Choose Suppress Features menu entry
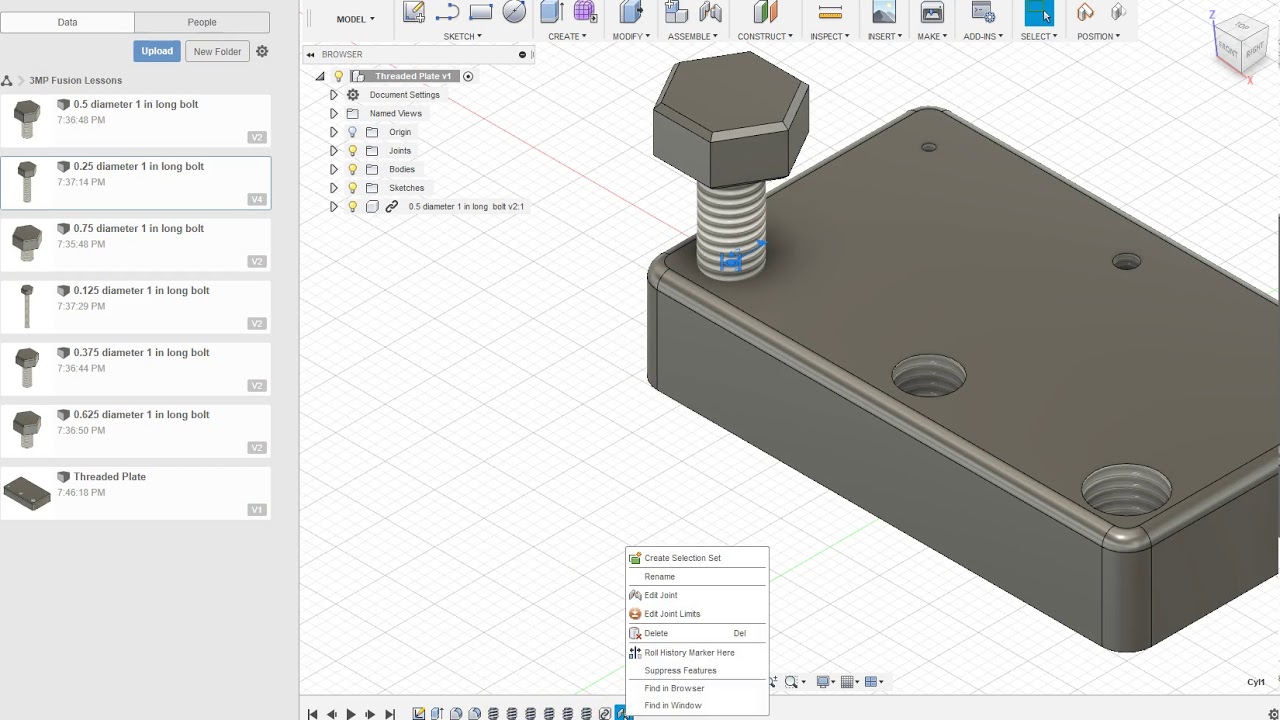1280x720 pixels. [x=697, y=671]
